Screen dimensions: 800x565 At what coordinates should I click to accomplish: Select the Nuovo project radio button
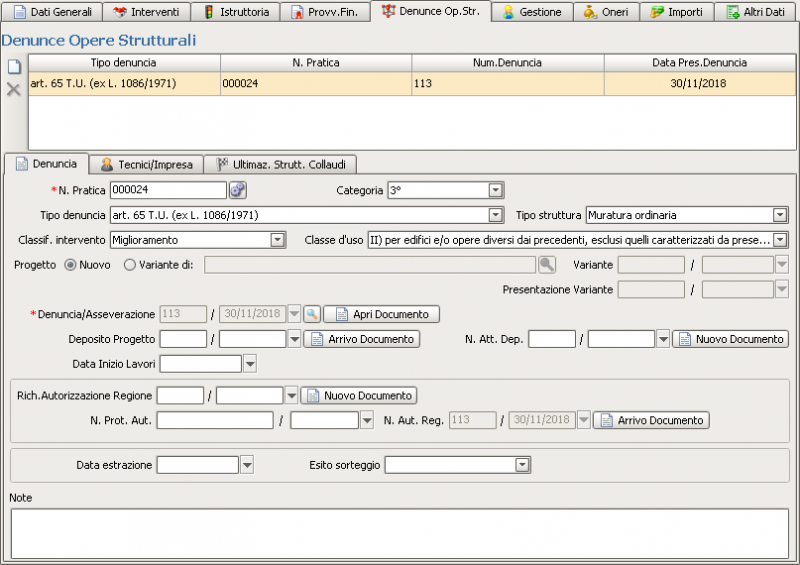(70, 265)
